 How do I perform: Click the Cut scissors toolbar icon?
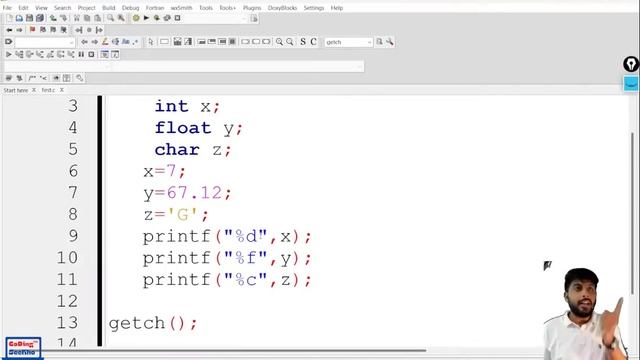point(77,18)
